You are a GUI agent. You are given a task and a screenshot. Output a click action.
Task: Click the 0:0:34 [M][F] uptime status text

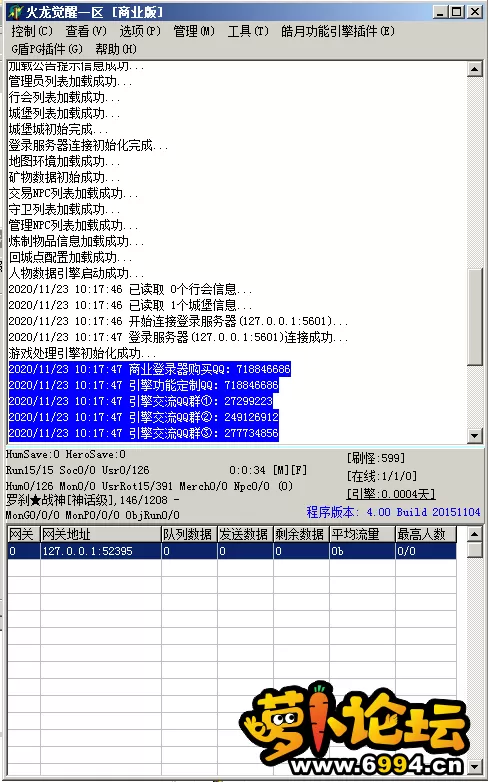(268, 470)
